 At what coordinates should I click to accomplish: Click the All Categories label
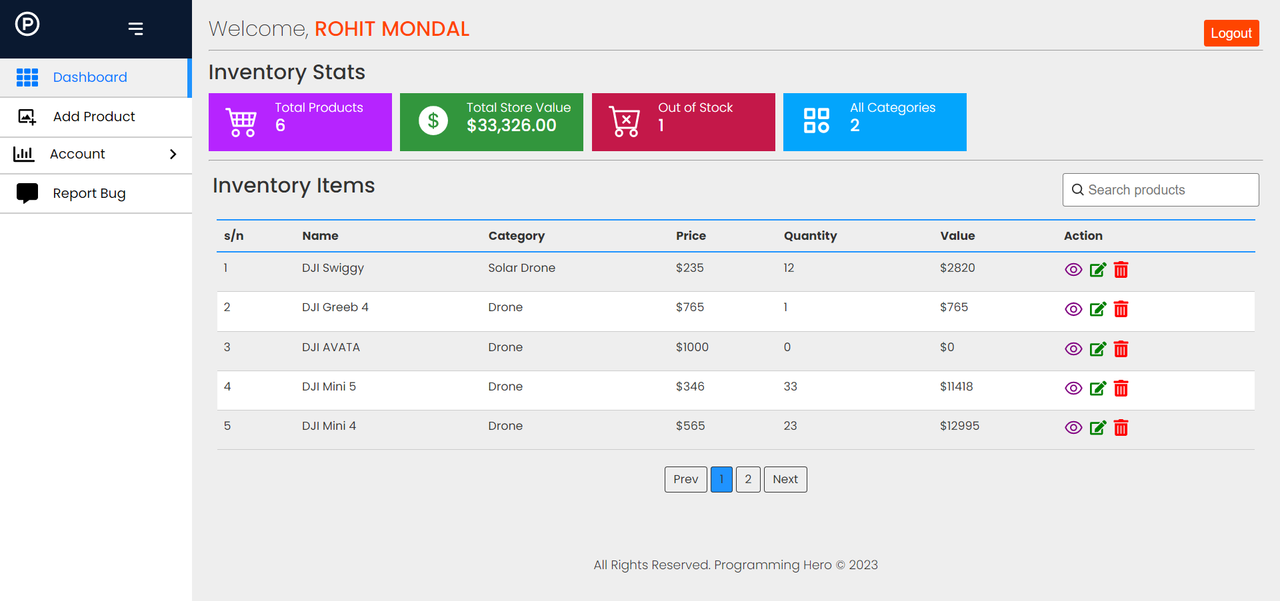click(x=893, y=107)
